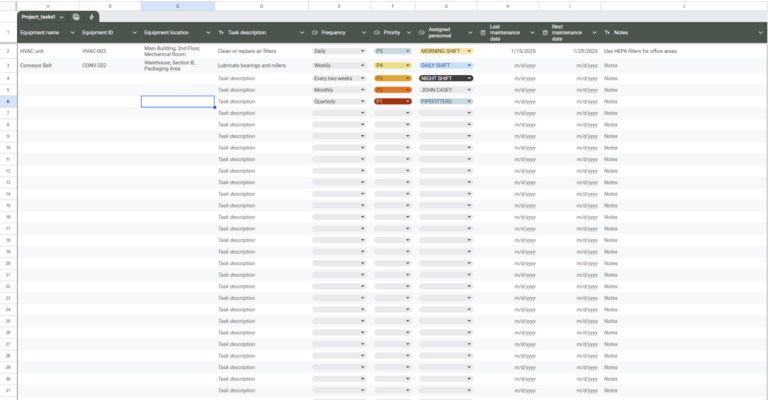Select row 2 header number
The image size is (768, 400).
[x=8, y=51]
